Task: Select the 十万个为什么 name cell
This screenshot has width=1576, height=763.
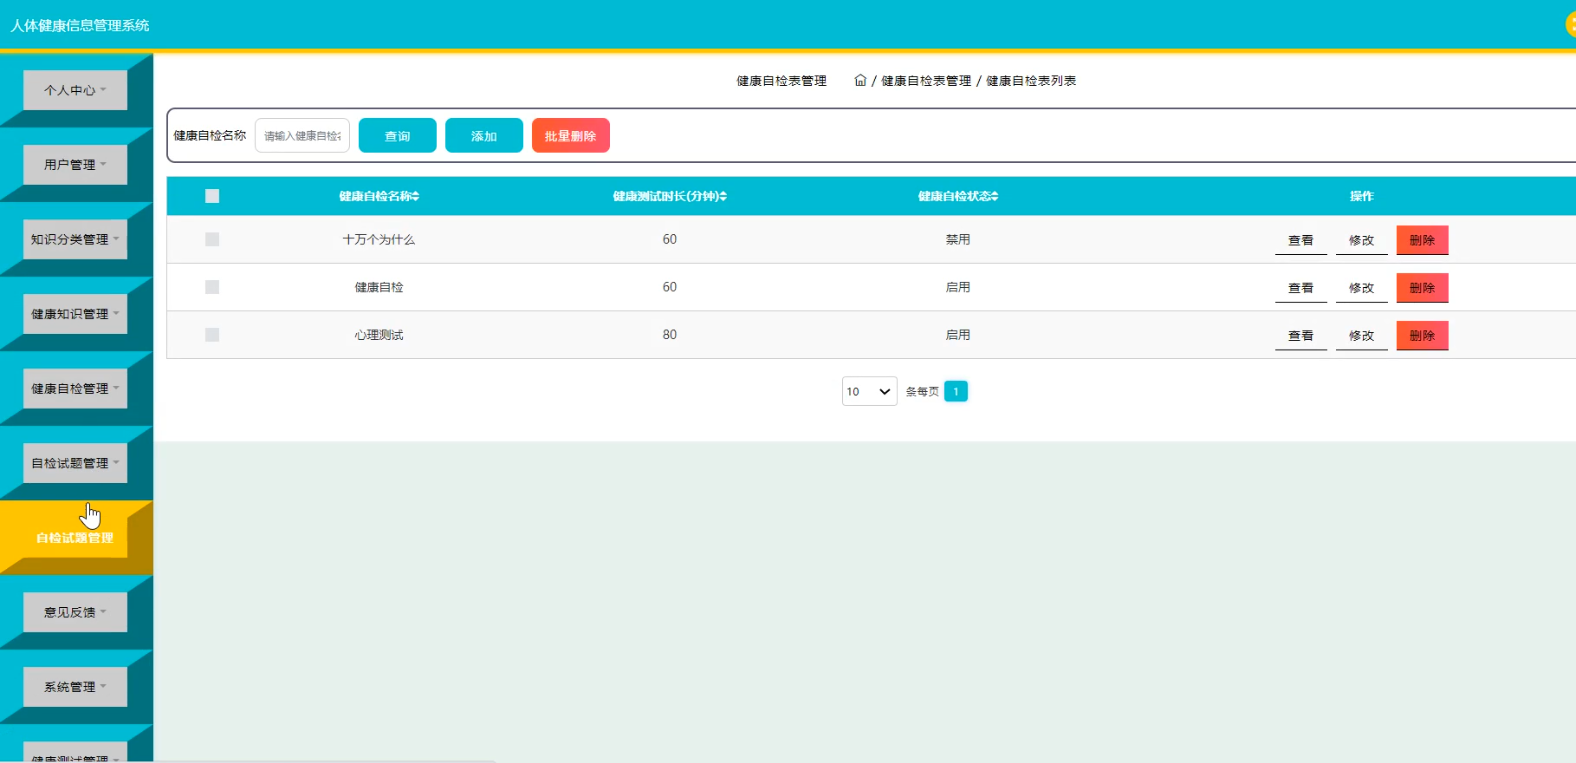Action: [379, 239]
